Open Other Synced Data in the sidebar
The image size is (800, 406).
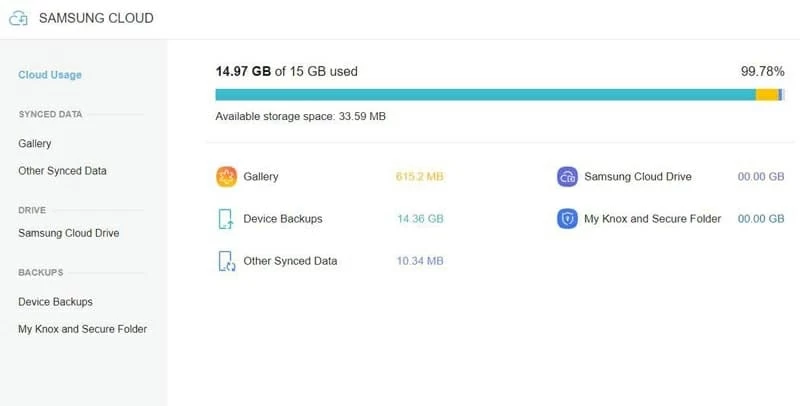[62, 171]
